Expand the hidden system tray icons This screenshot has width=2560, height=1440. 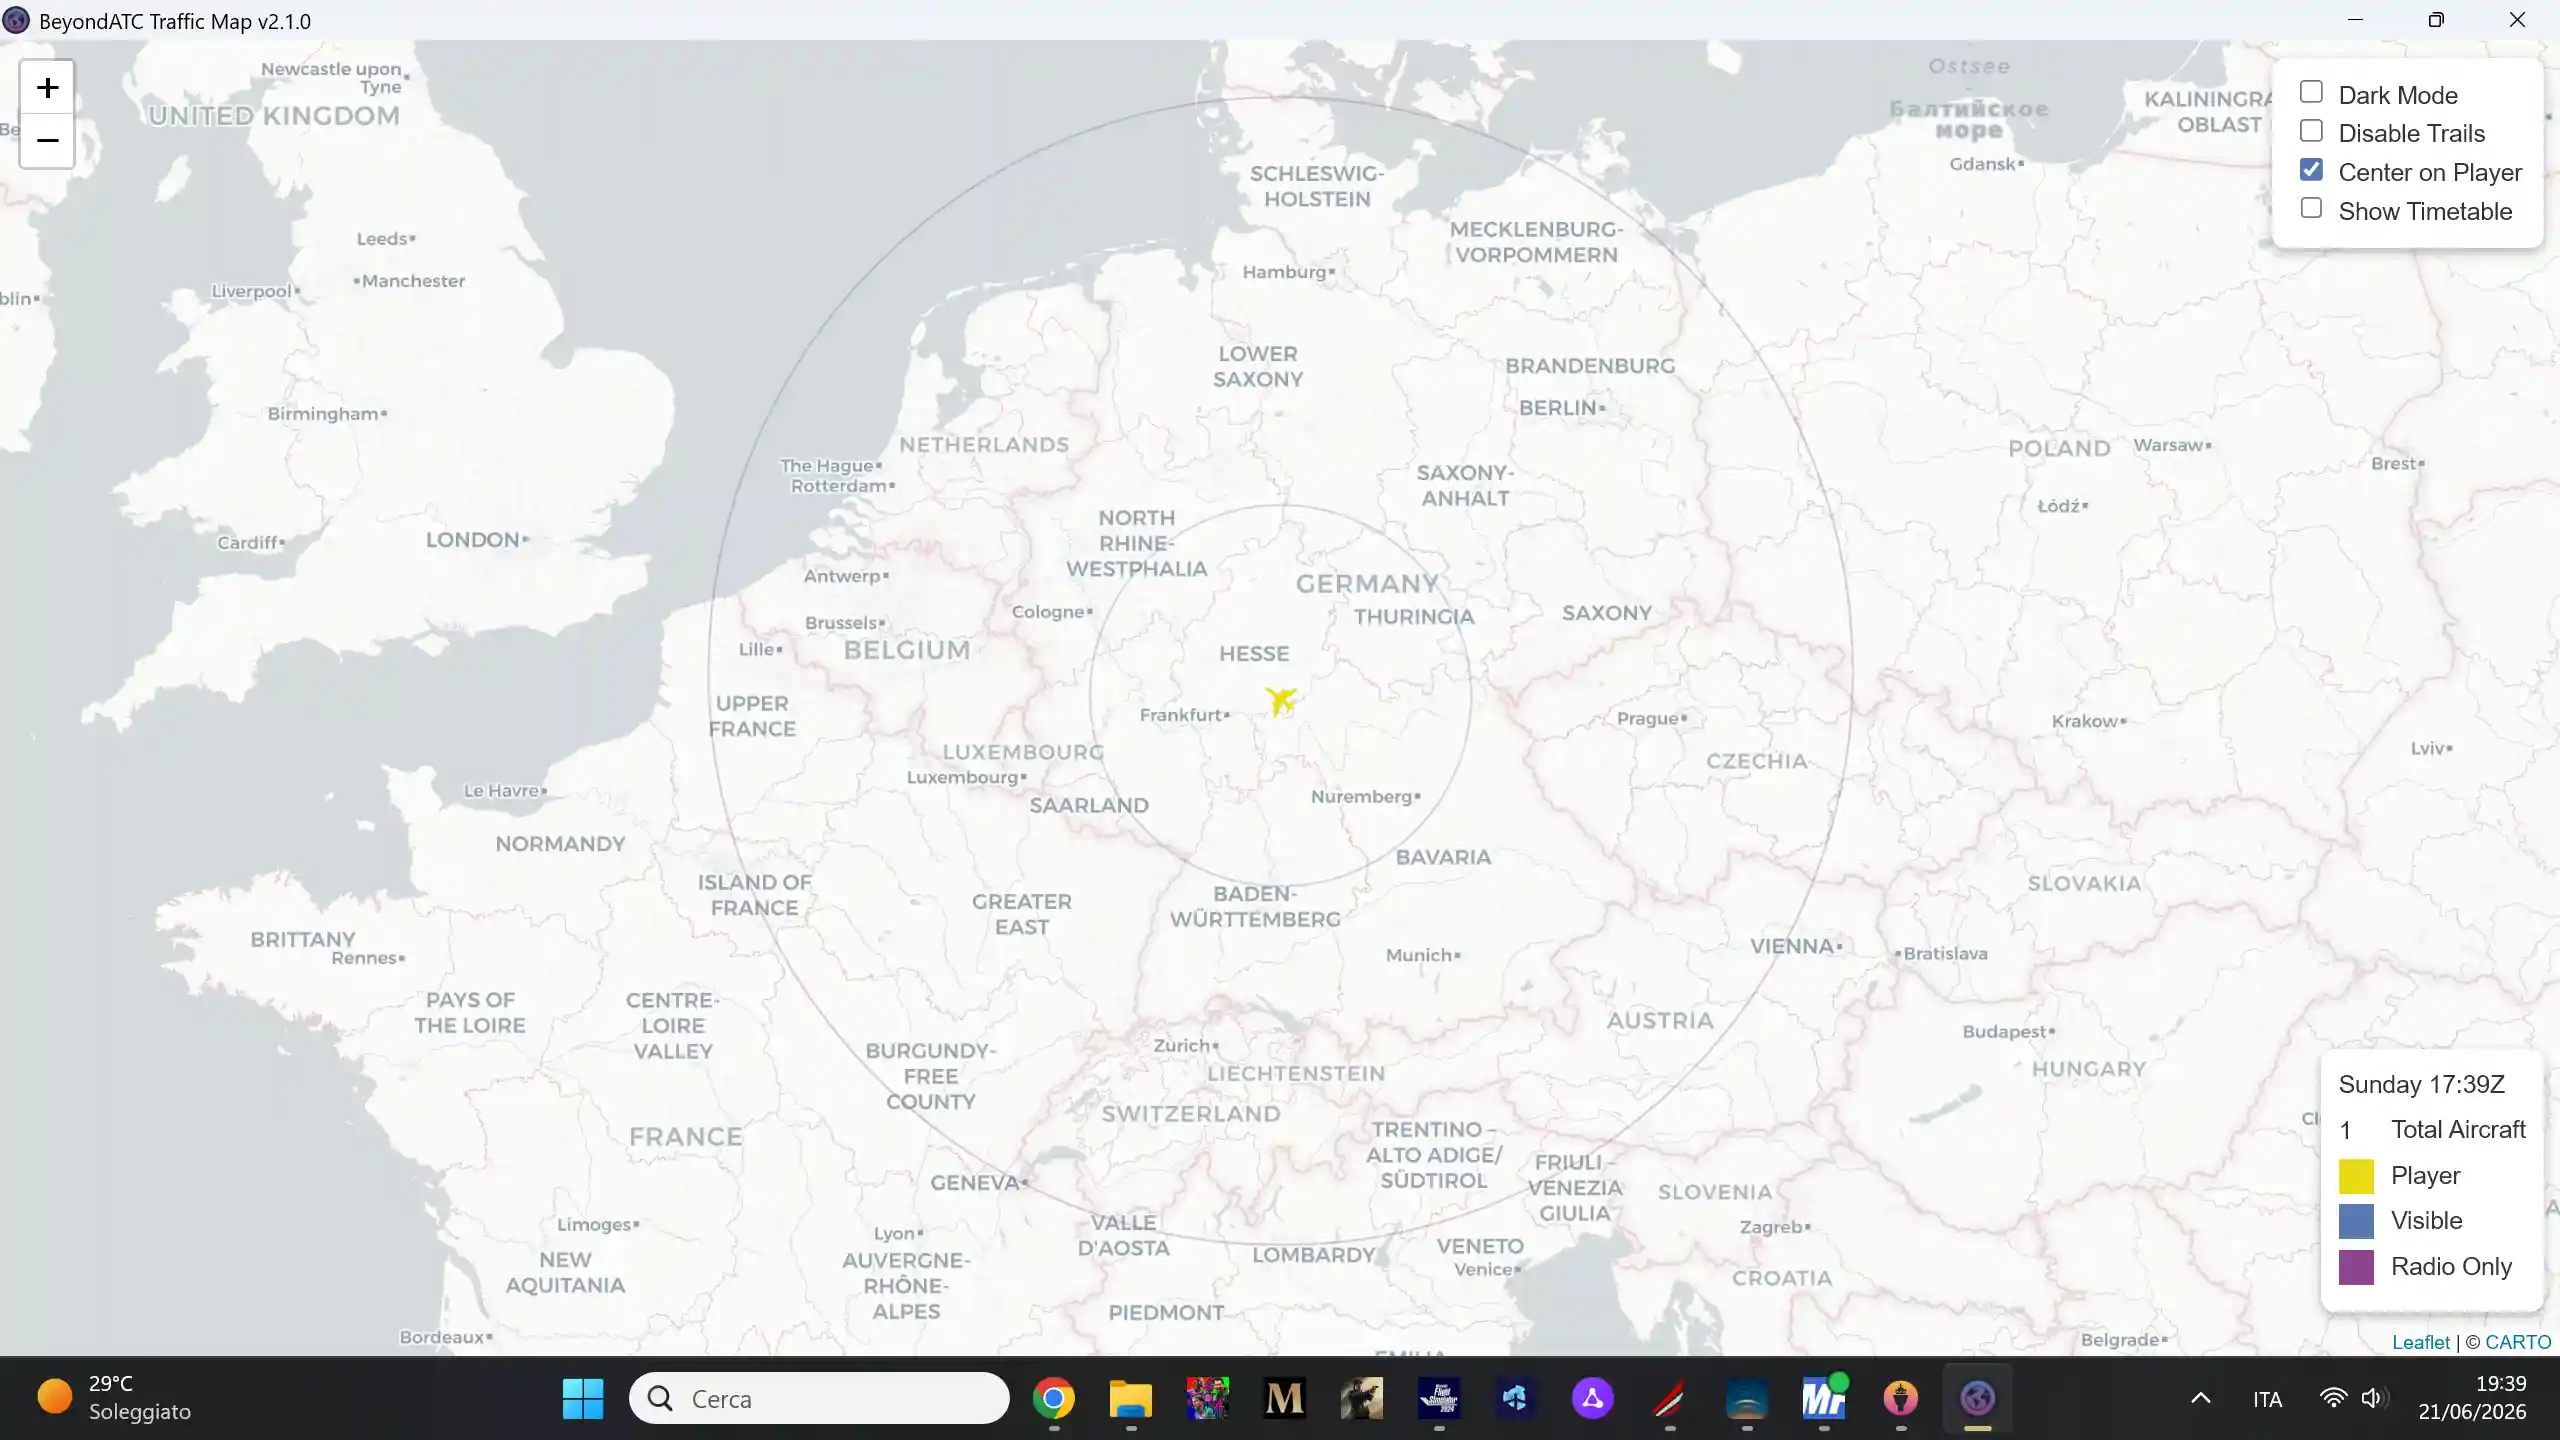click(2200, 1398)
